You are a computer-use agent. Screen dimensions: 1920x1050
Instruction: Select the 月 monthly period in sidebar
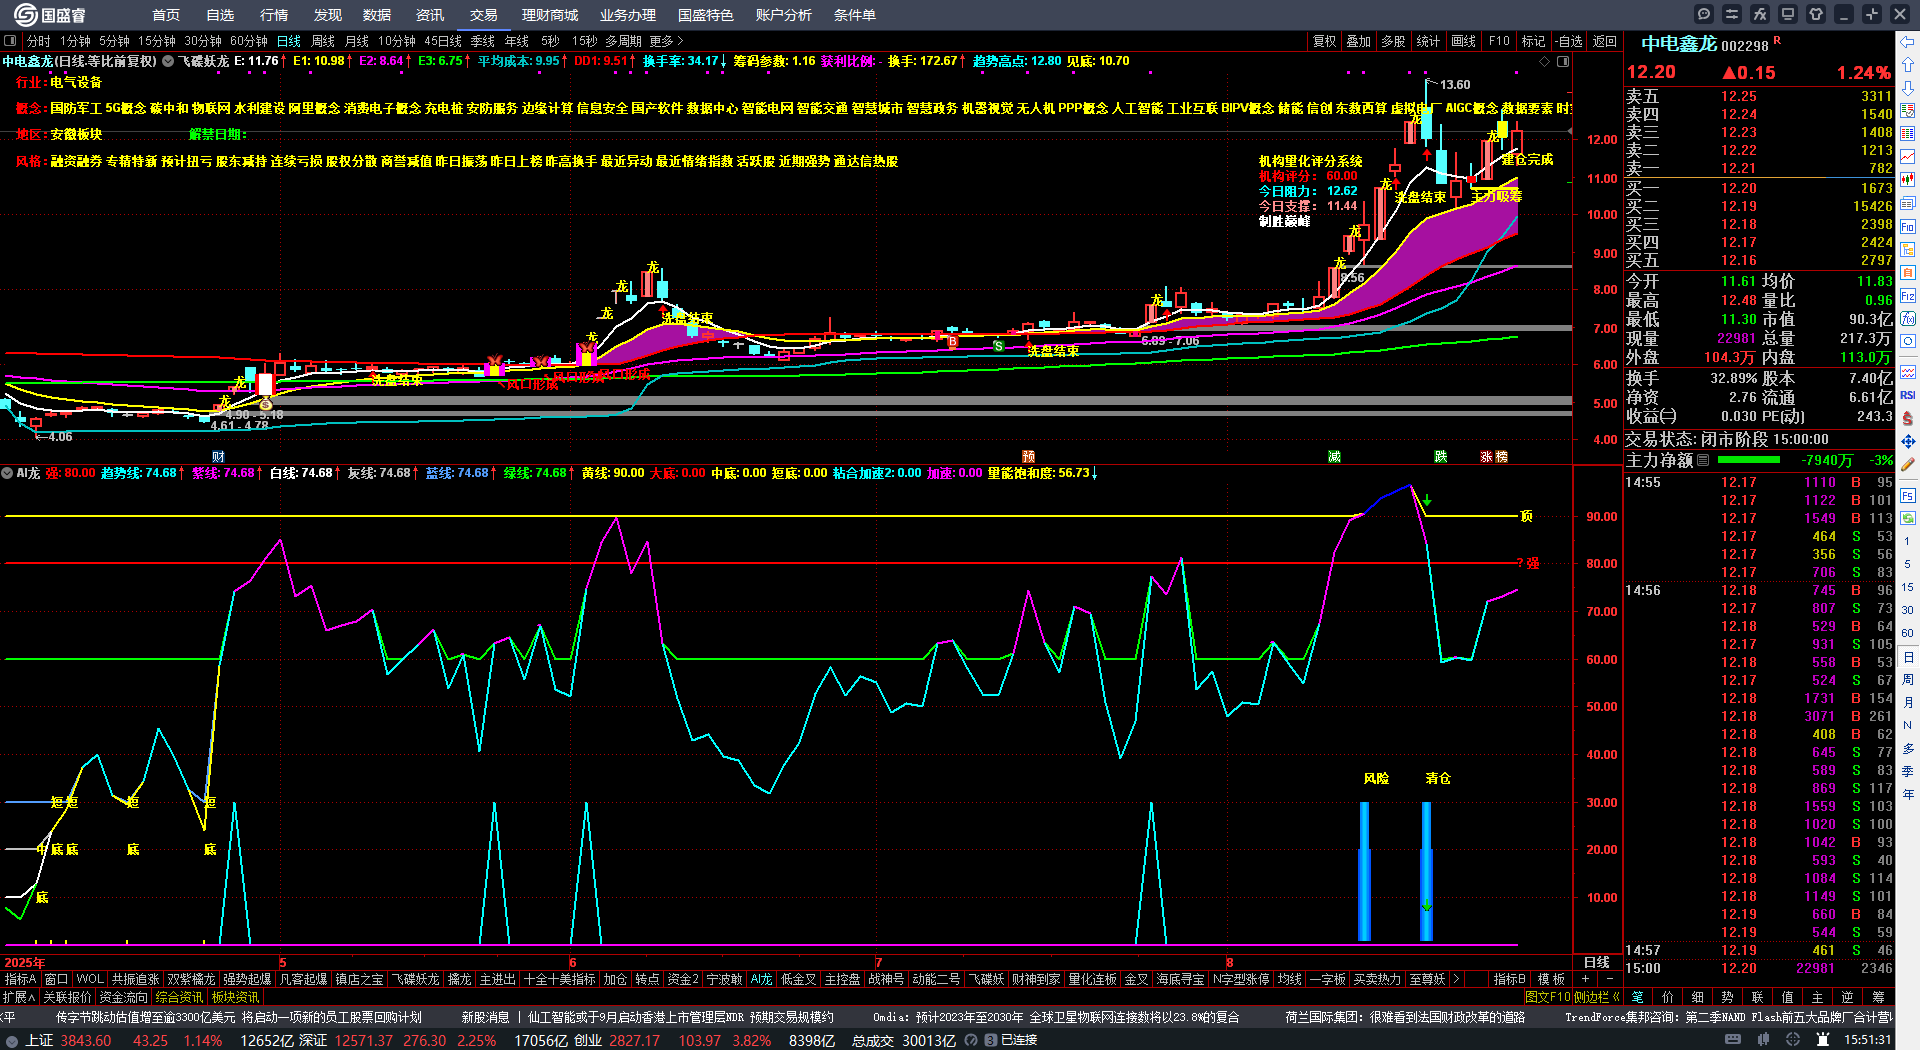point(1908,703)
